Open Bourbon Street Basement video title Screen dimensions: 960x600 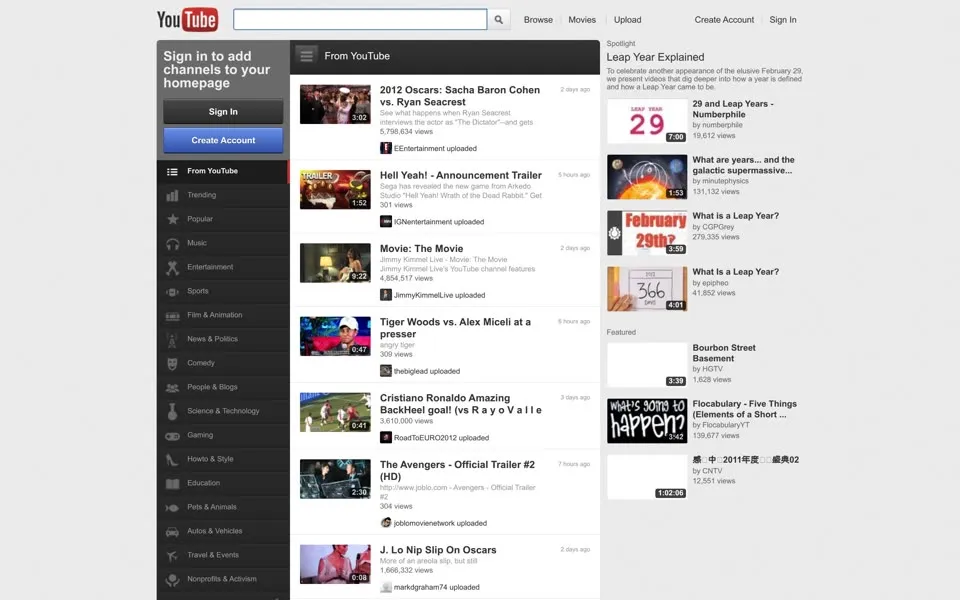click(724, 353)
